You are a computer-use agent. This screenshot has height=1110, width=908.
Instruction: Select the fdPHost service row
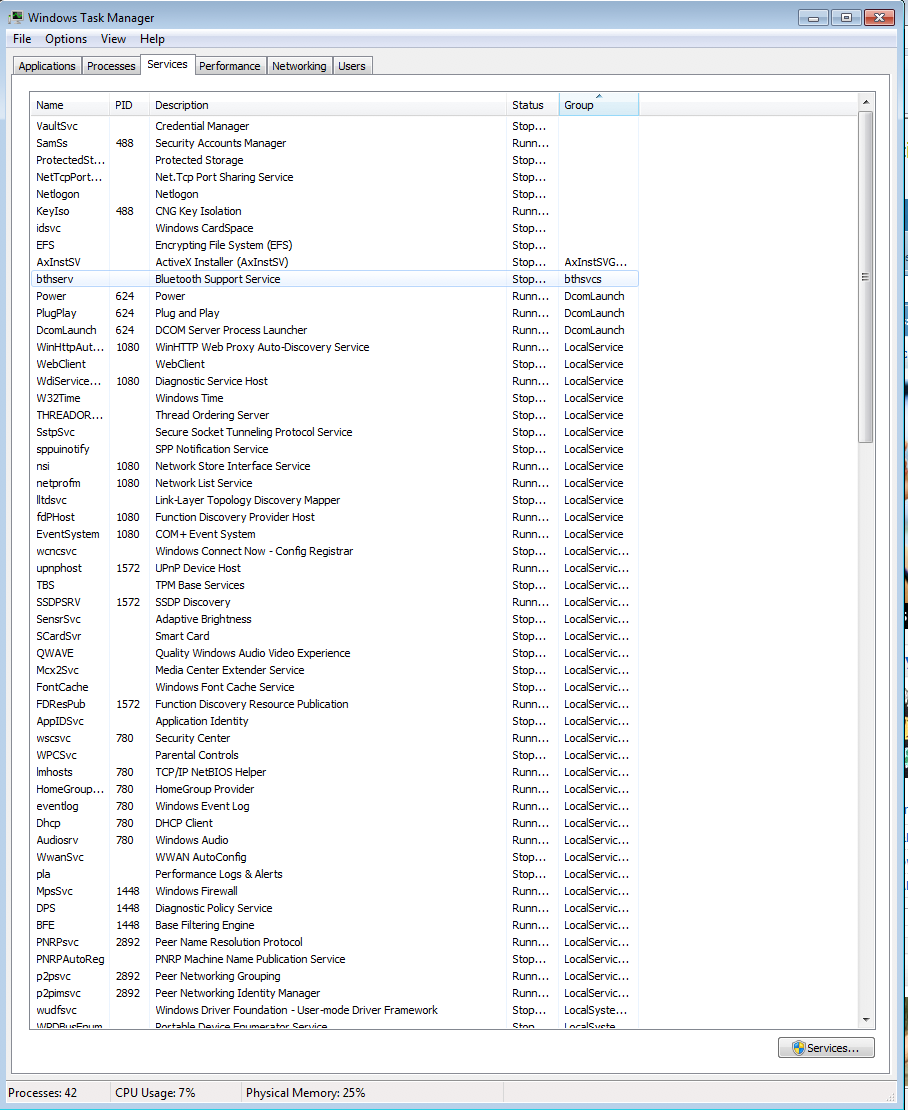click(x=335, y=517)
